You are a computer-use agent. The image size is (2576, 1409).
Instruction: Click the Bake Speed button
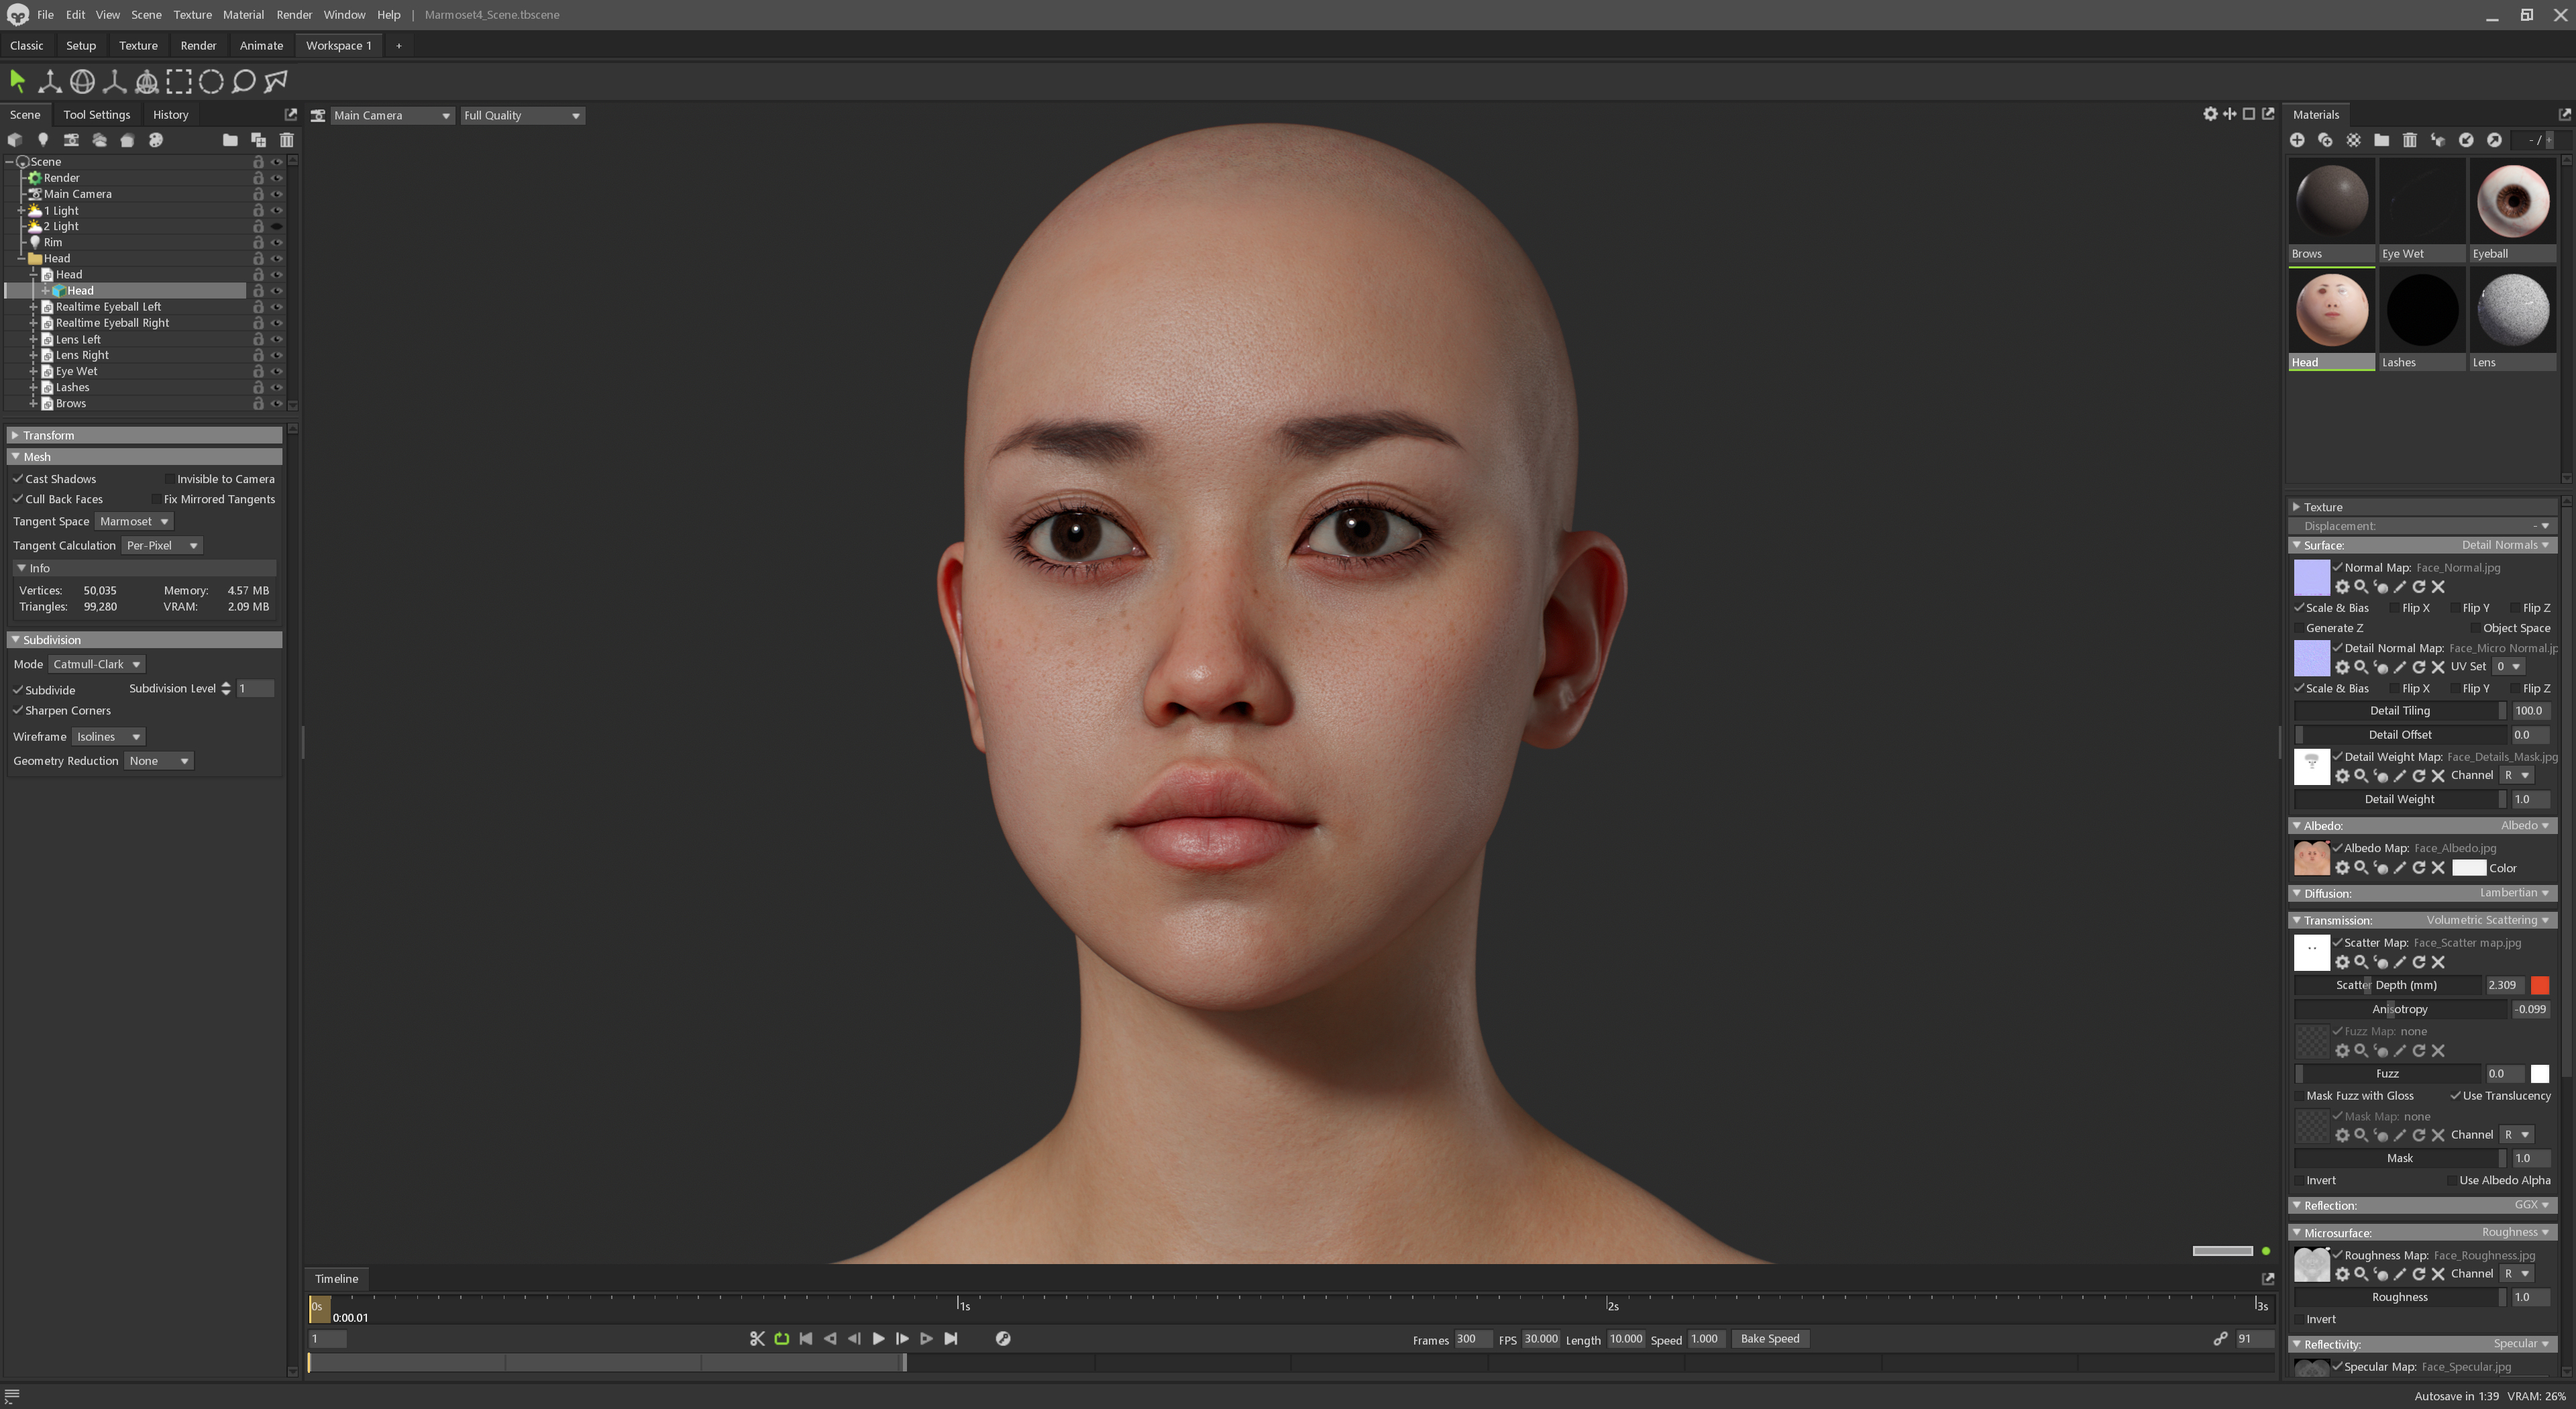[x=1770, y=1338]
